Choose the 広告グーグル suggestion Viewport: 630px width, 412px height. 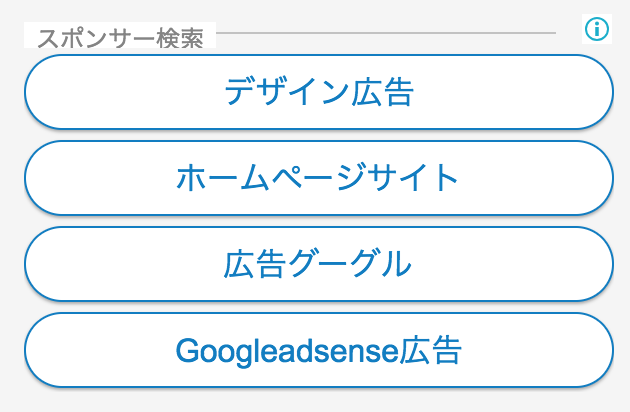[319, 264]
